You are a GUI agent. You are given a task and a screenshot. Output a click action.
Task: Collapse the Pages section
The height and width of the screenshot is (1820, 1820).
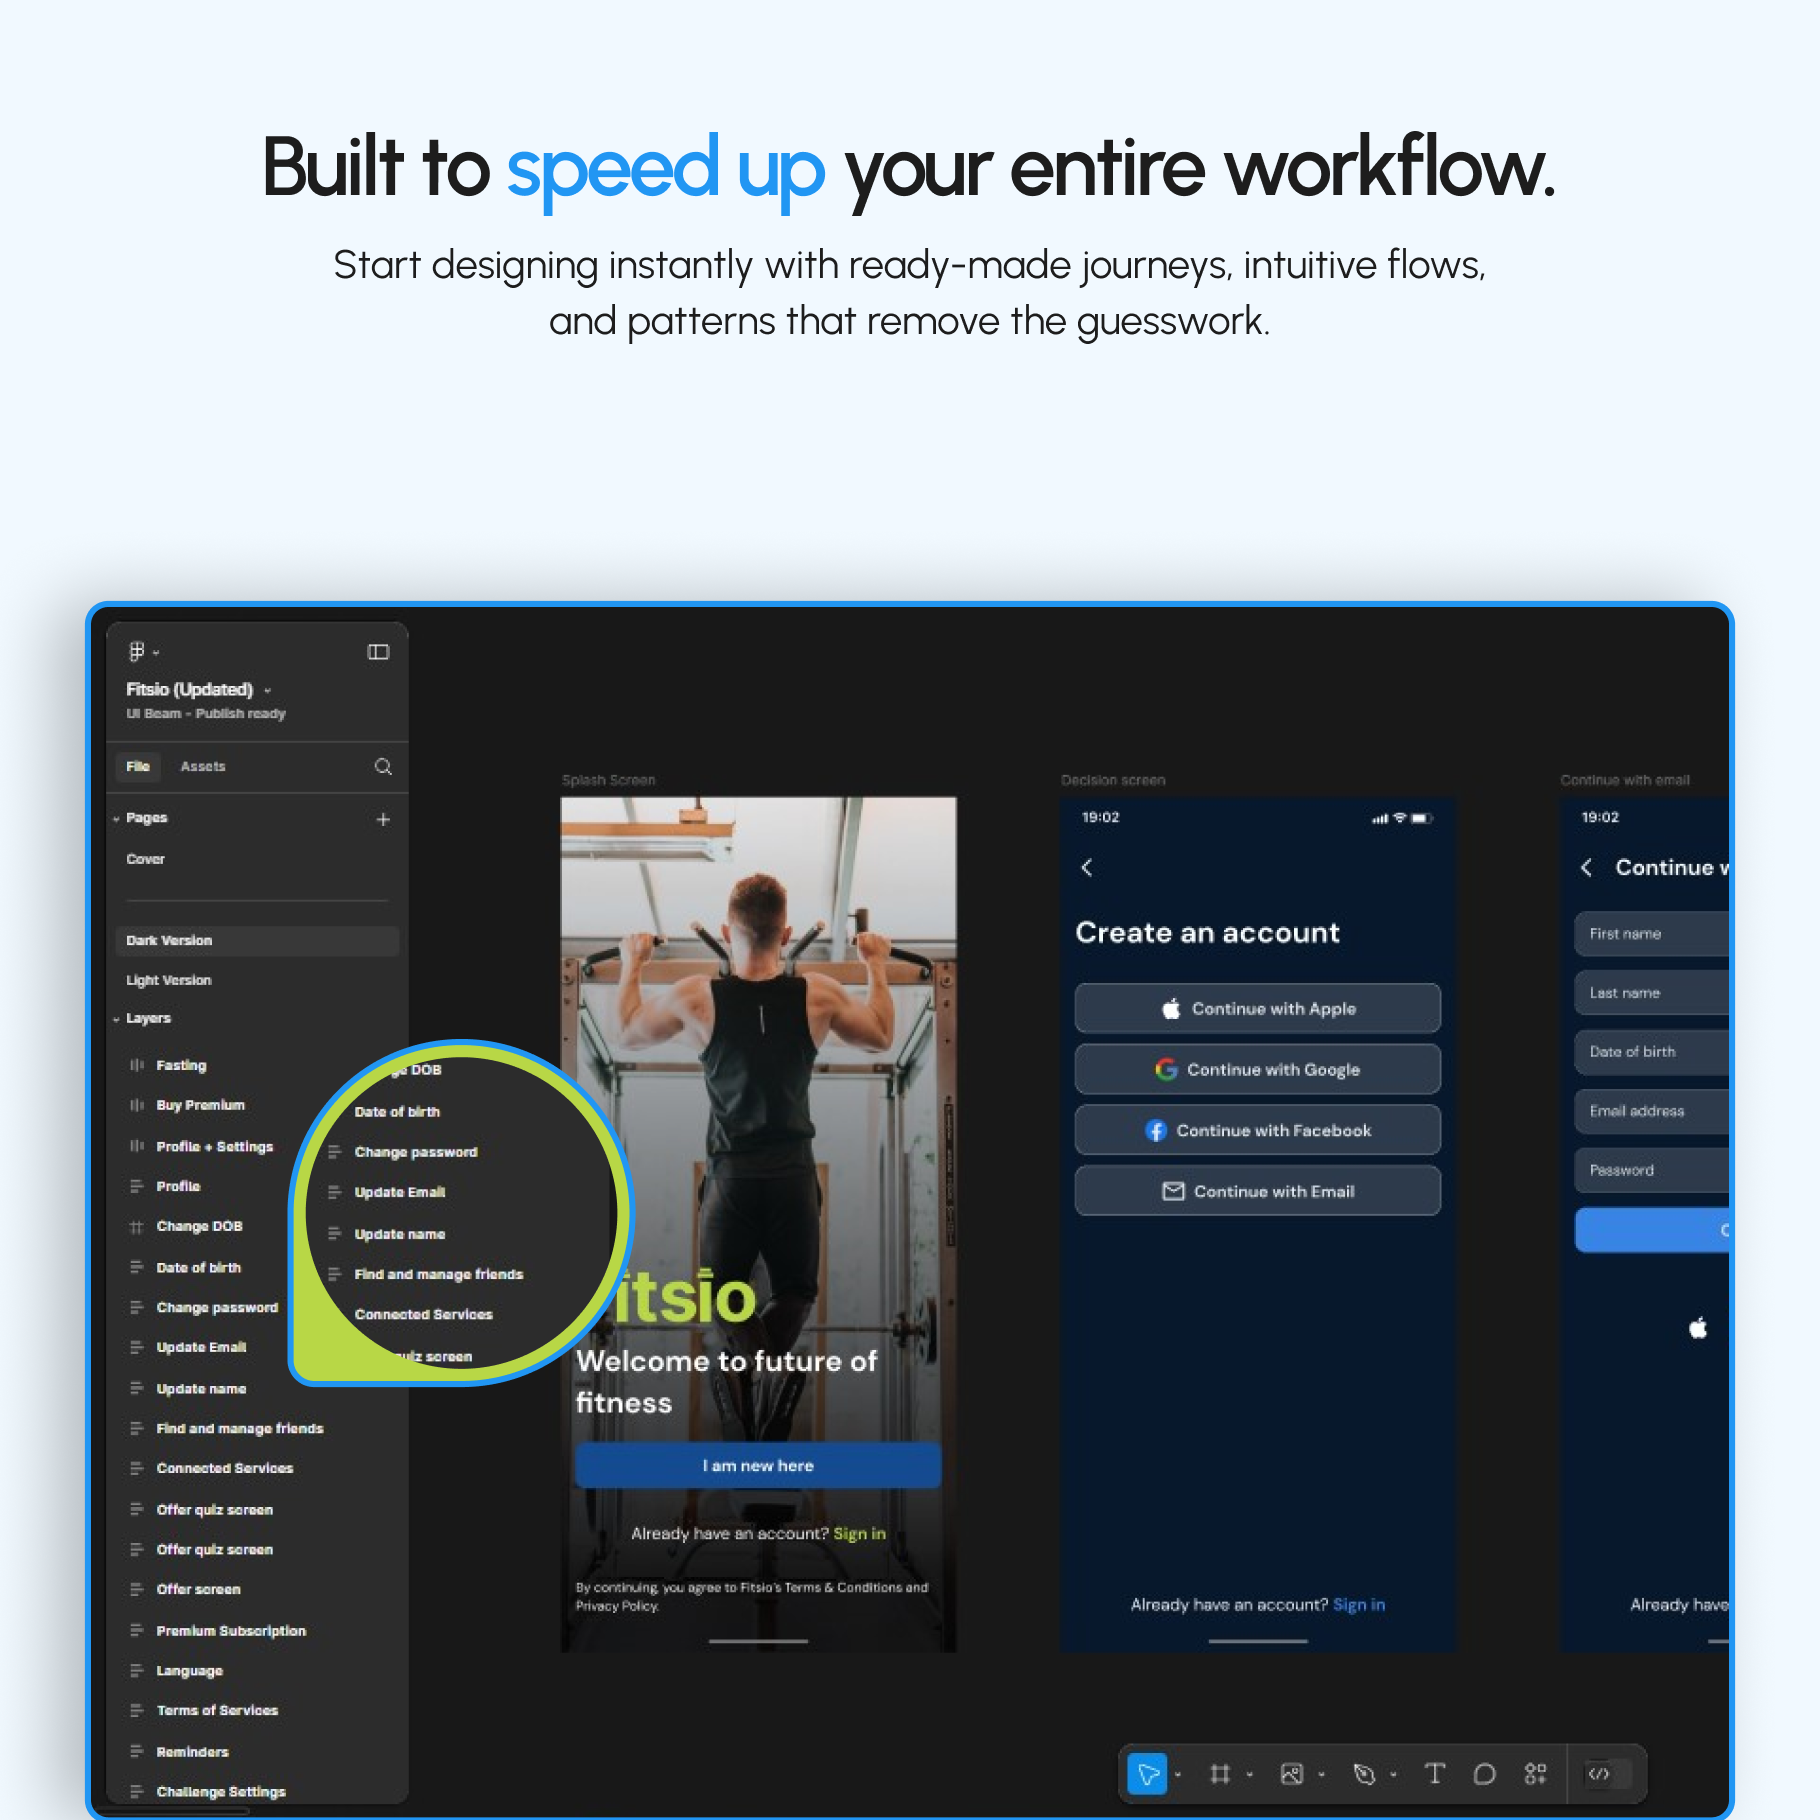[117, 819]
